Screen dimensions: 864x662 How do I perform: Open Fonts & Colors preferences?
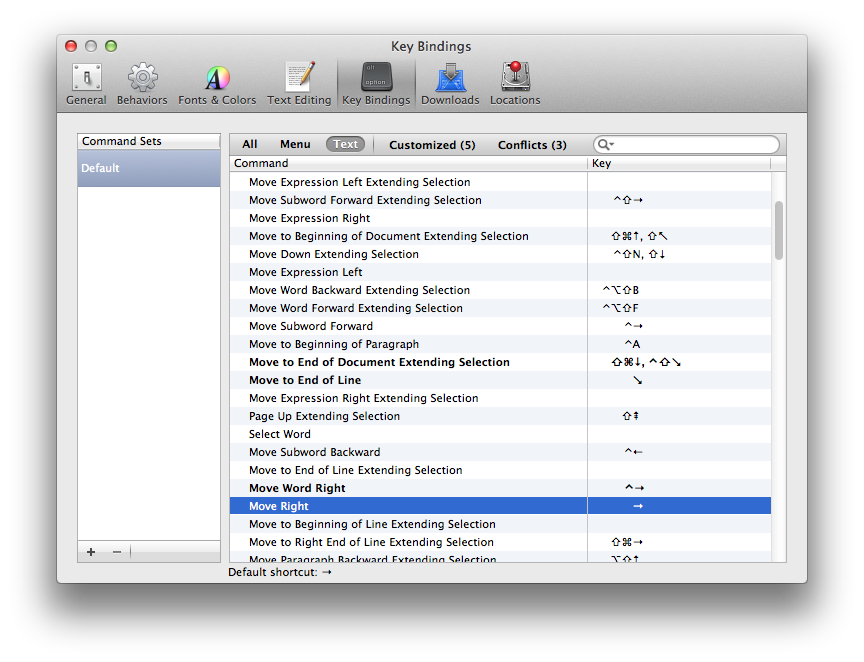coord(217,84)
